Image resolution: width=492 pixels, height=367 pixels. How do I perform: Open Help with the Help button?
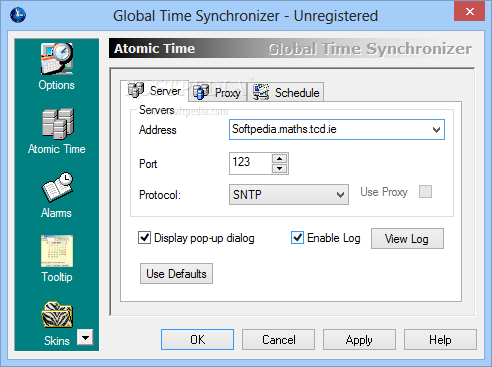440,340
